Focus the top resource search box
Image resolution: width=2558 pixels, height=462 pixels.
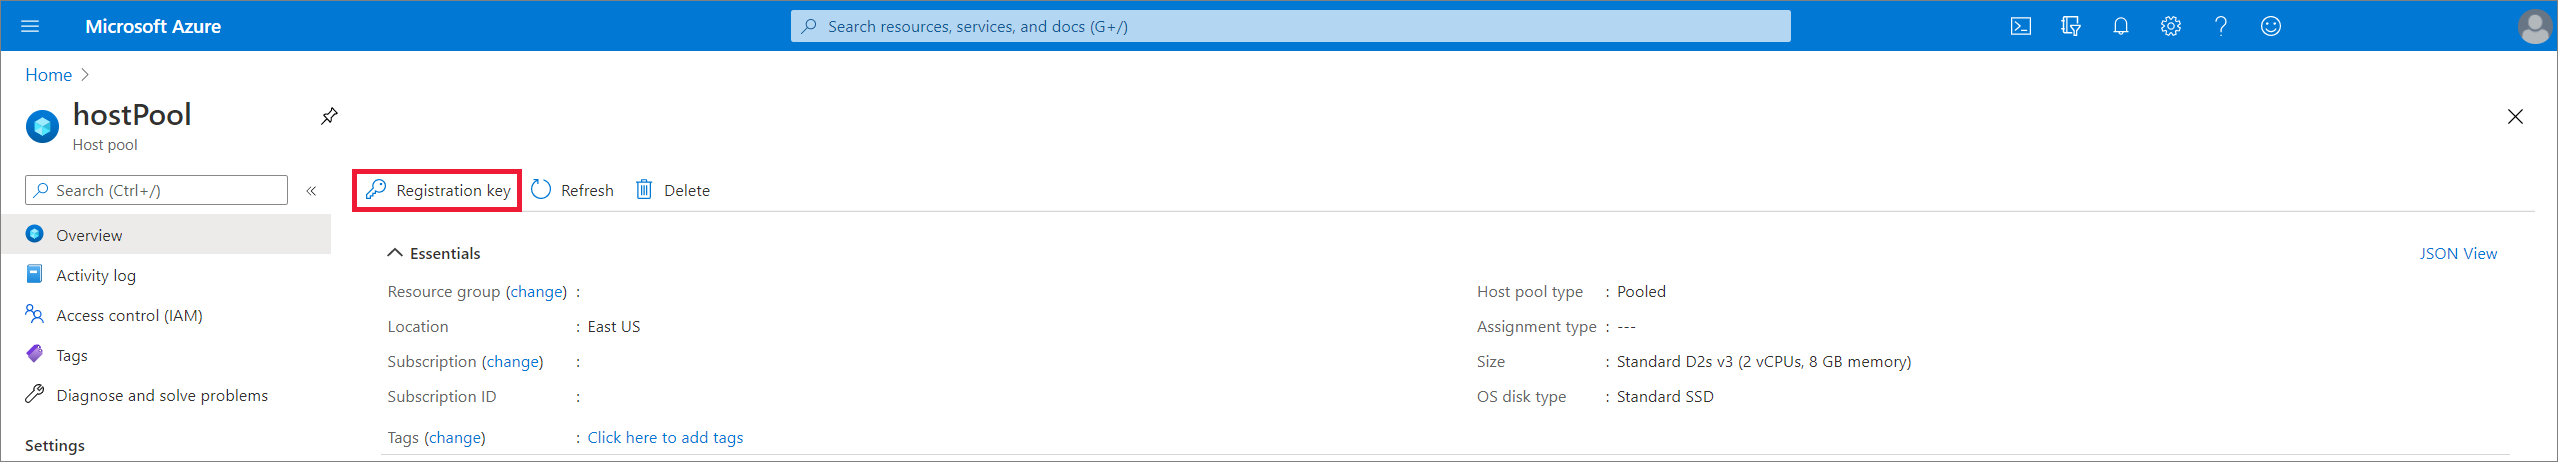click(1290, 26)
